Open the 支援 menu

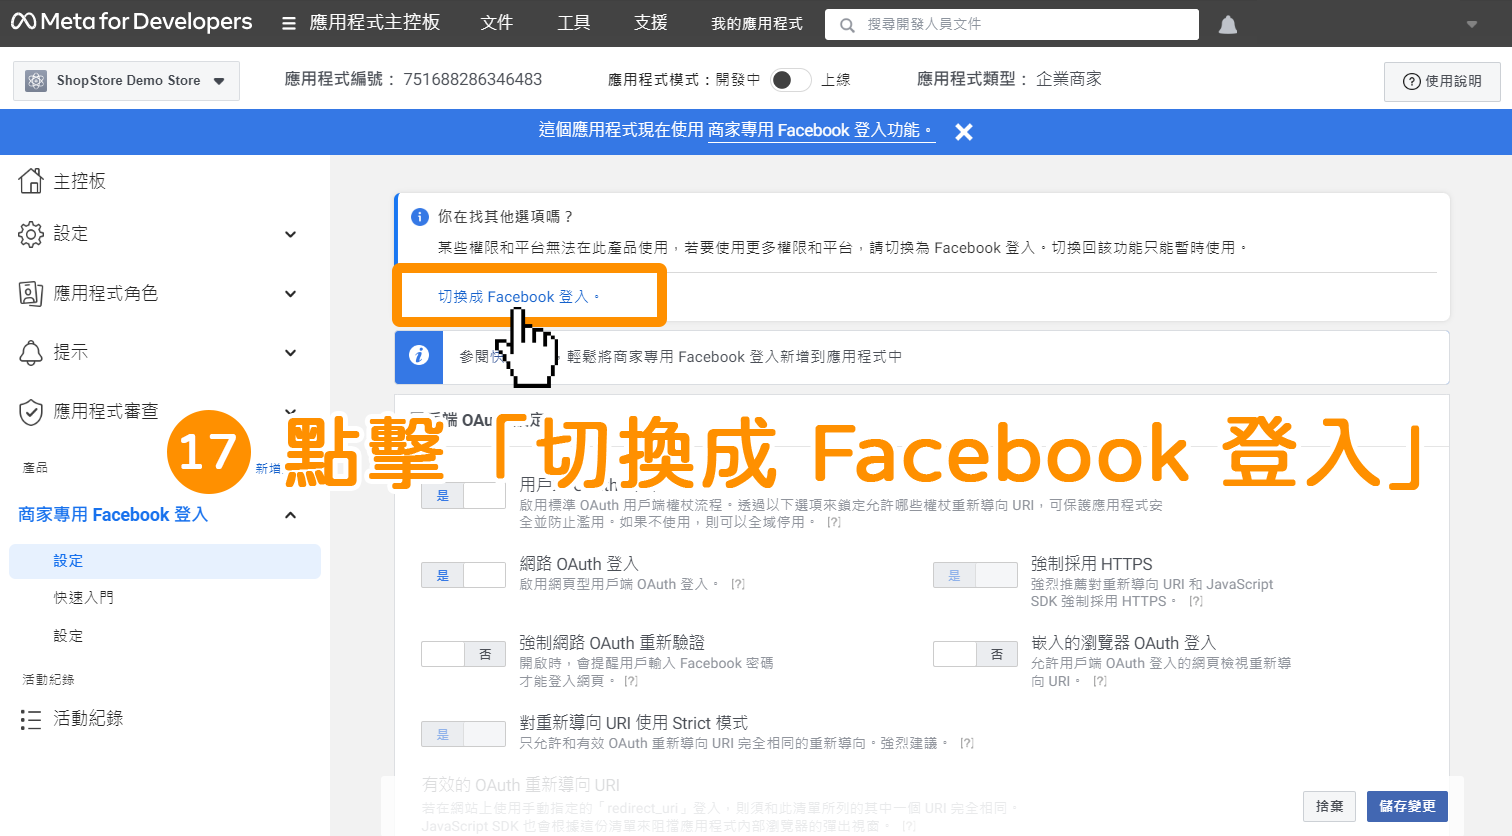coord(650,22)
